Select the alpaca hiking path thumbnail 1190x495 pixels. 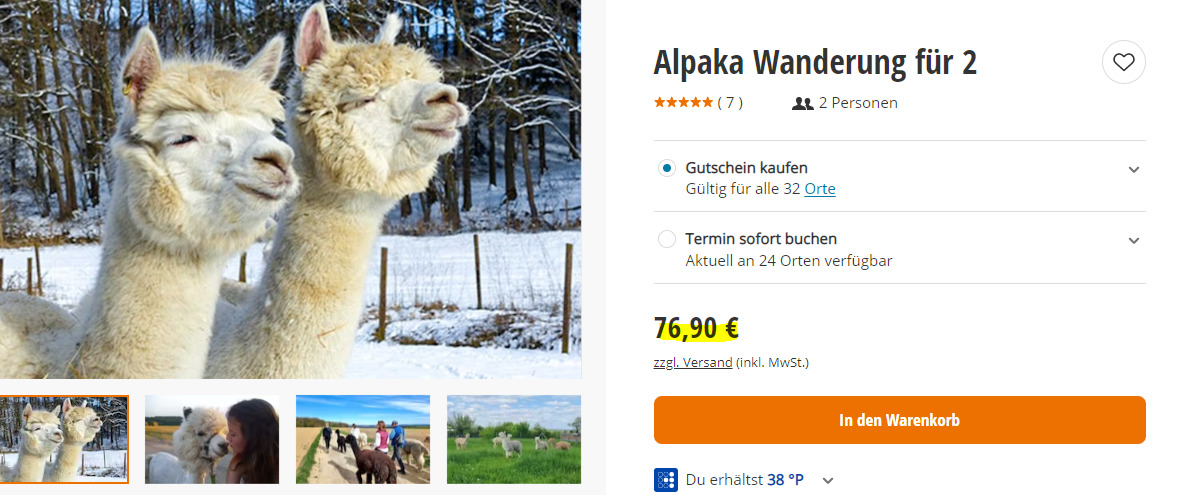[363, 440]
